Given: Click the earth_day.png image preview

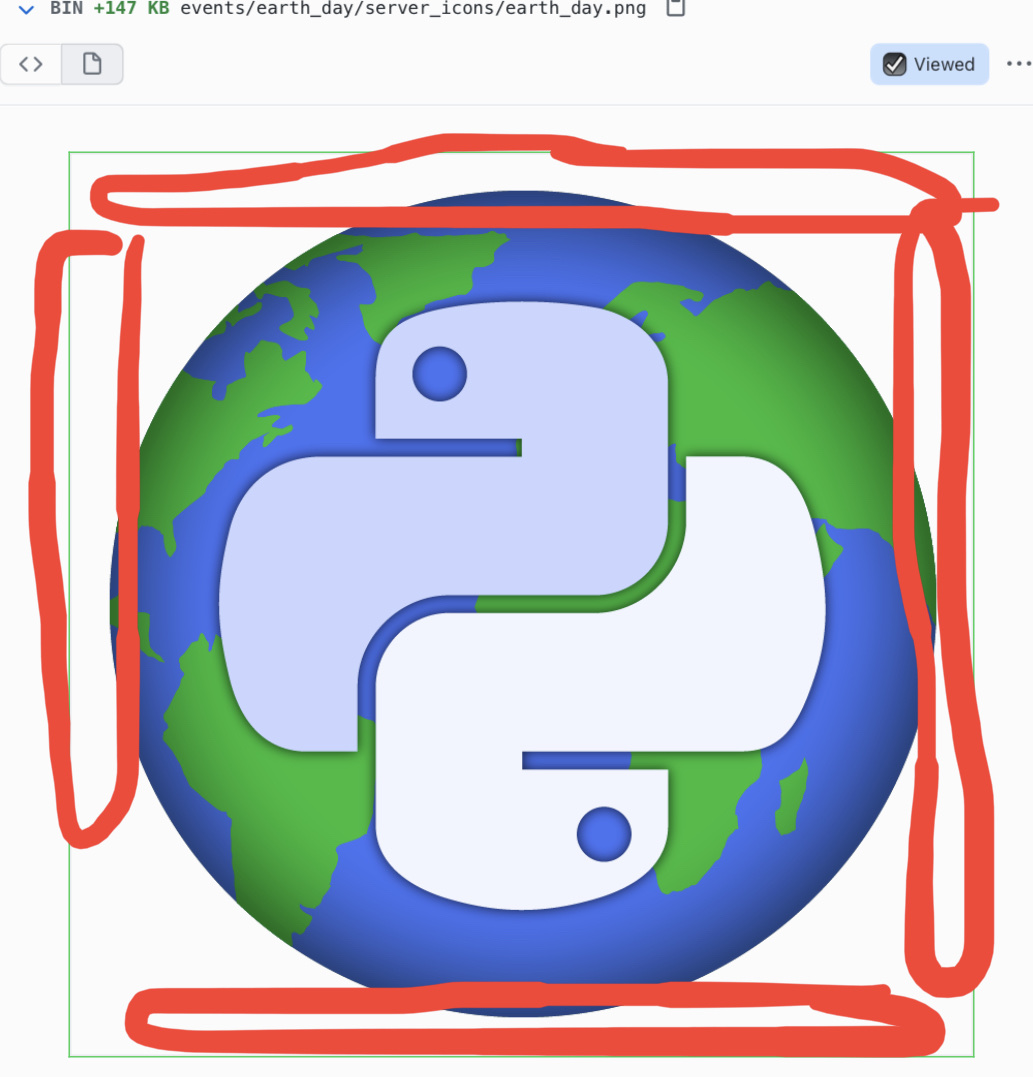Looking at the screenshot, I should [x=521, y=604].
